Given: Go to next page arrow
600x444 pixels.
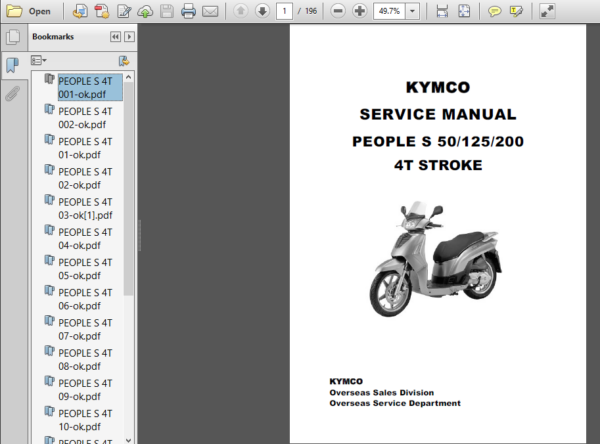Looking at the screenshot, I should tap(262, 11).
